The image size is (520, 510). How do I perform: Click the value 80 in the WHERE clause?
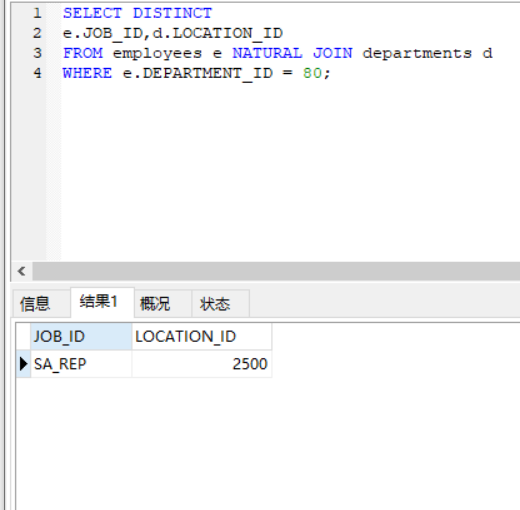(x=312, y=73)
